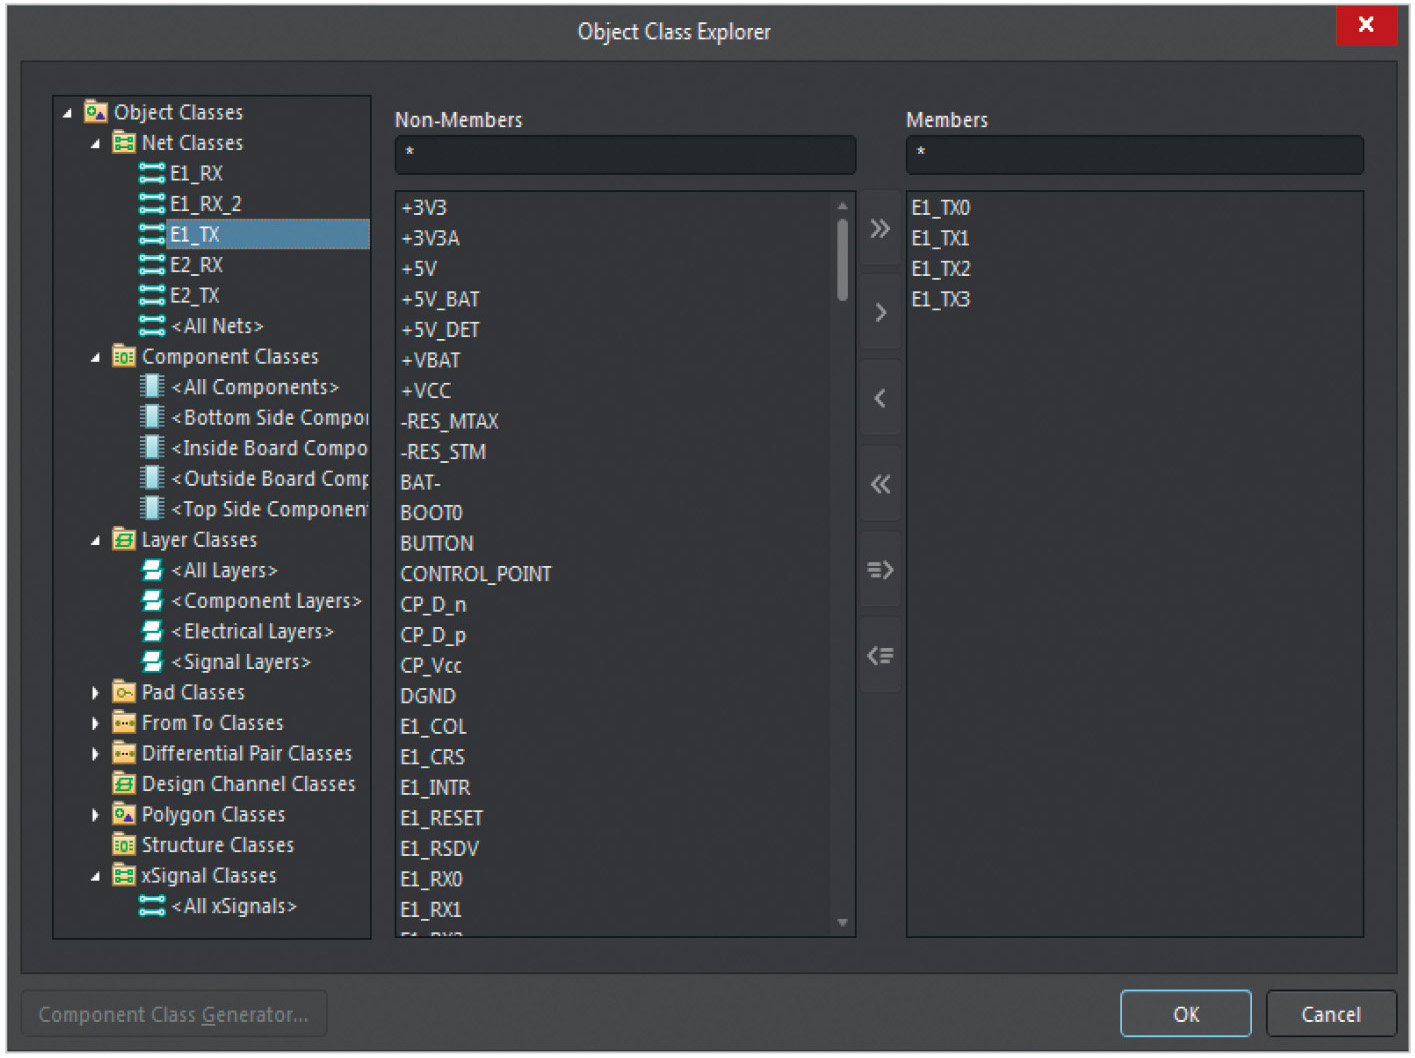1415x1058 pixels.
Task: Click the remove-all double left arrow button
Action: point(880,485)
